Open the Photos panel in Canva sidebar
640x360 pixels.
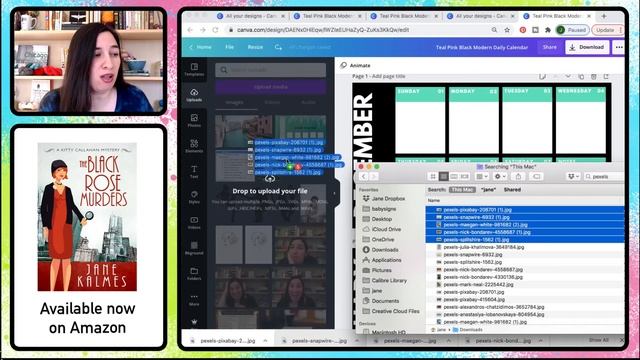click(194, 120)
